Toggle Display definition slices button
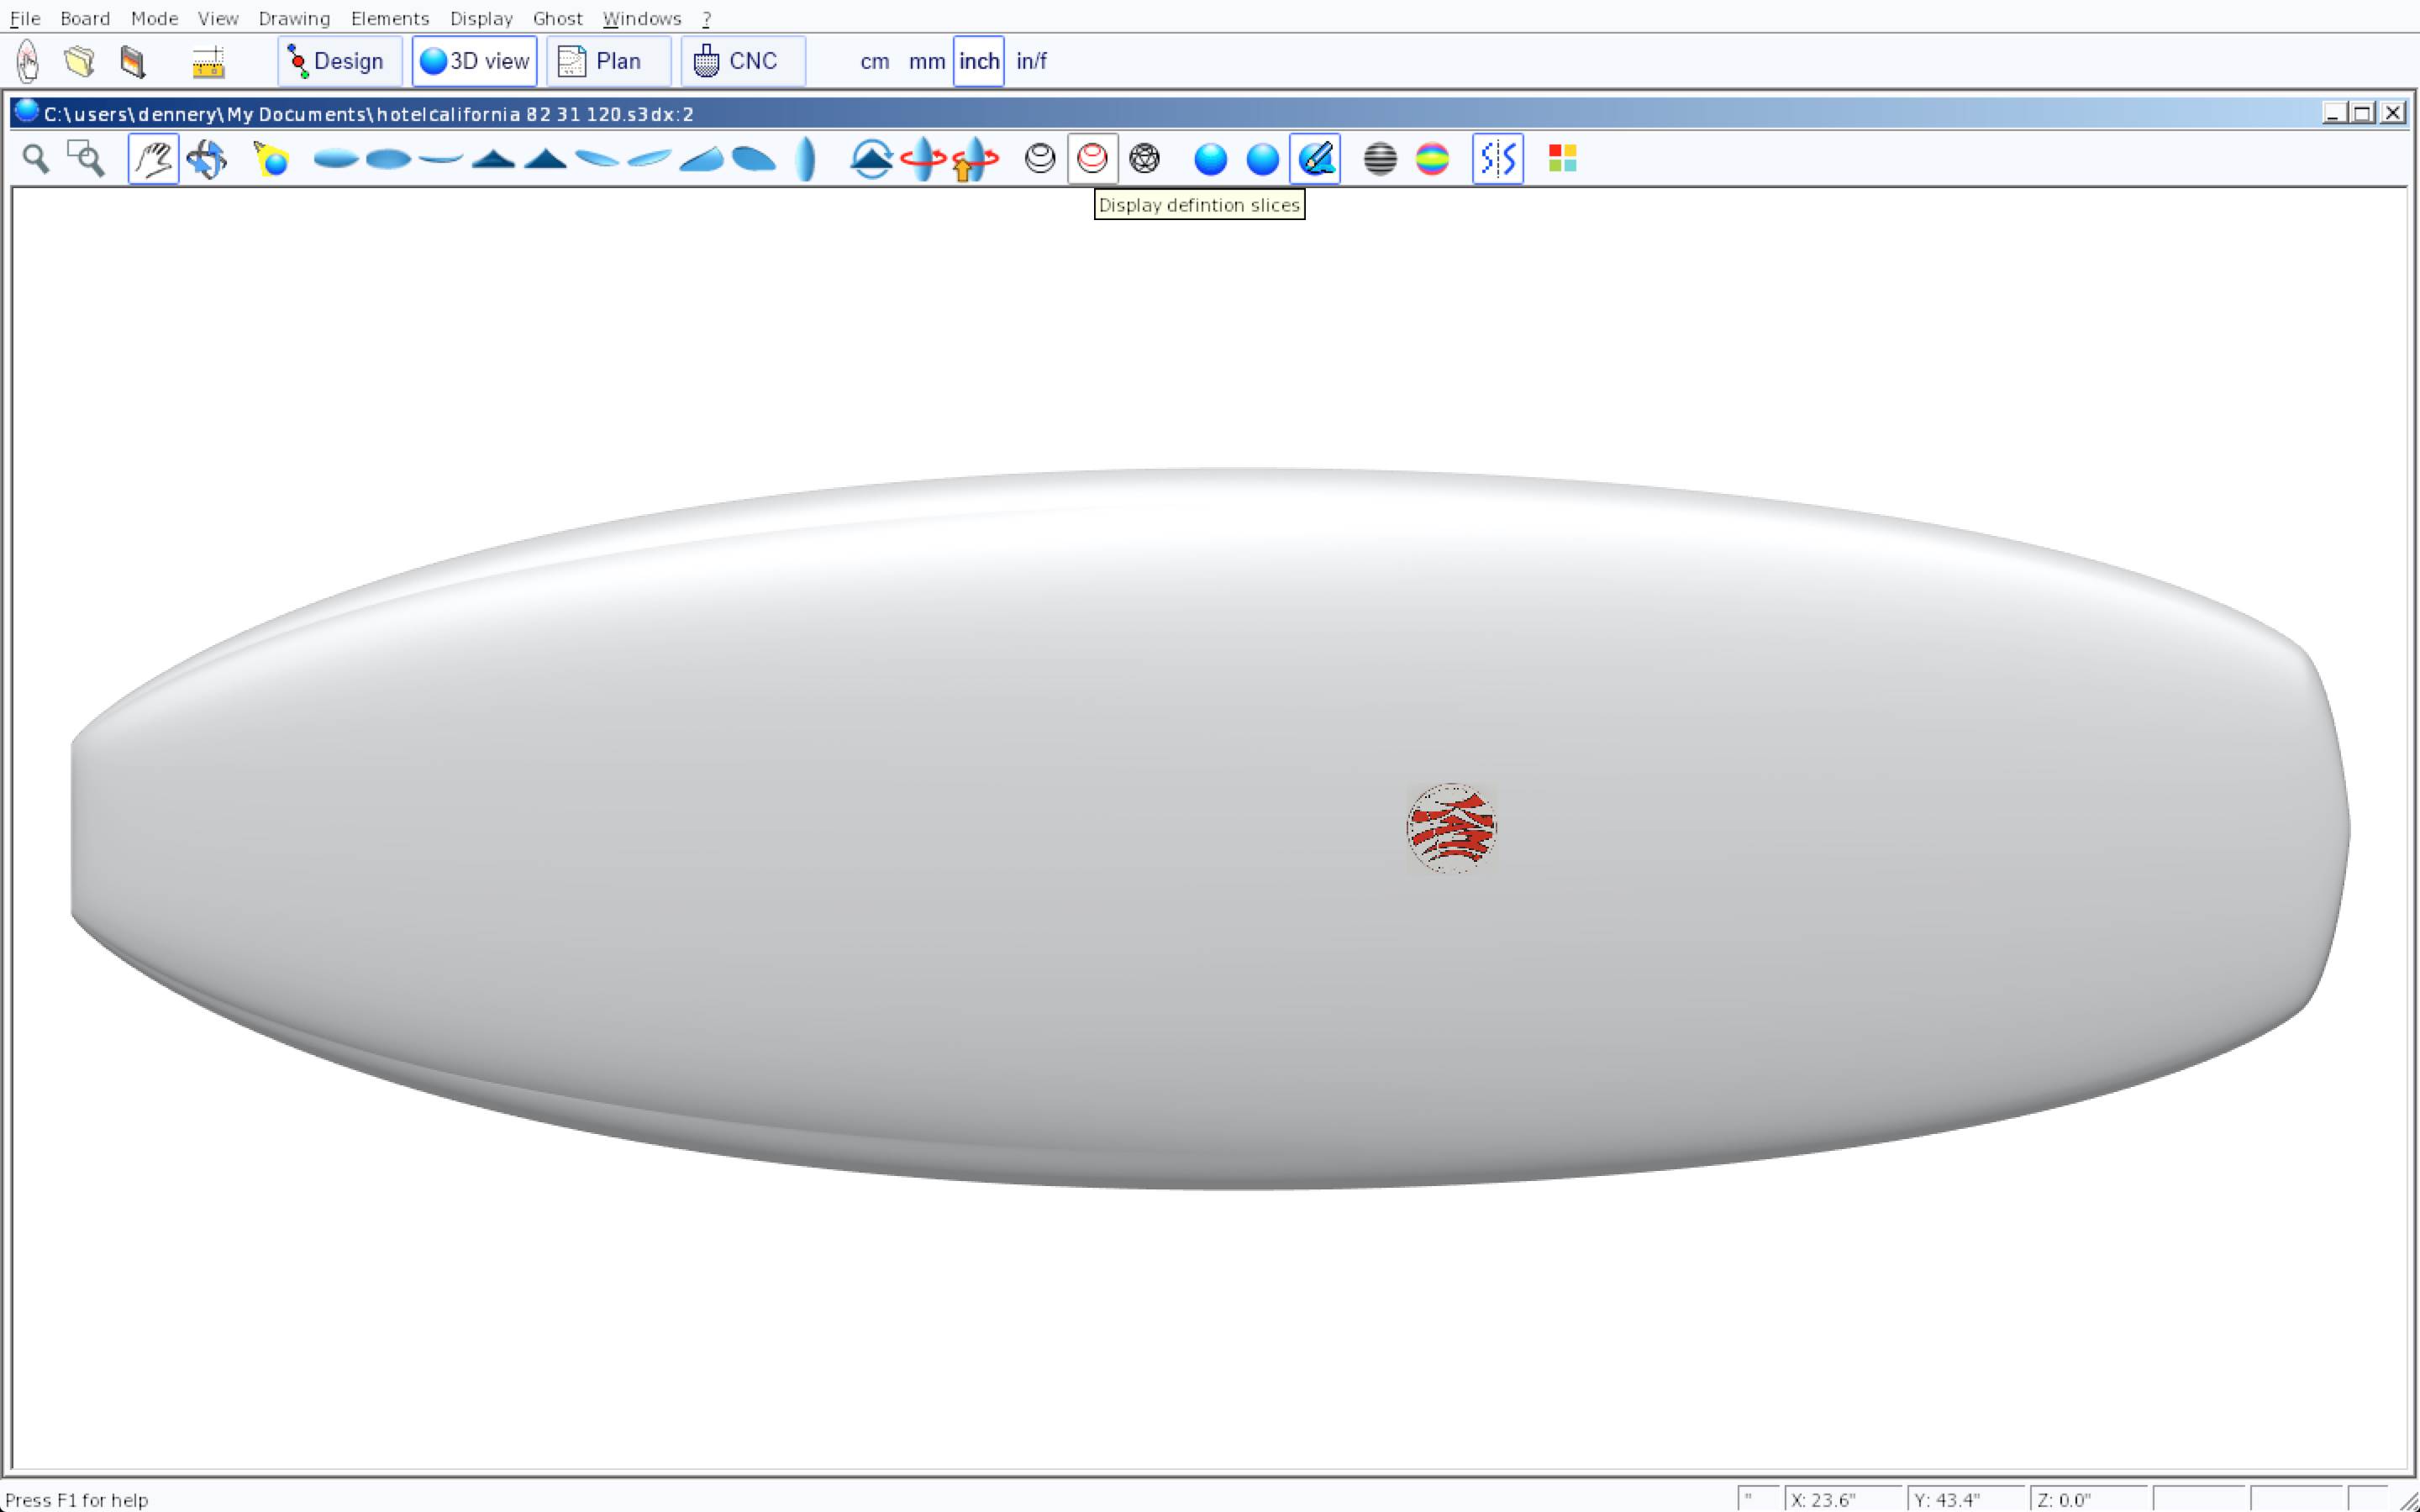 pos(1092,159)
